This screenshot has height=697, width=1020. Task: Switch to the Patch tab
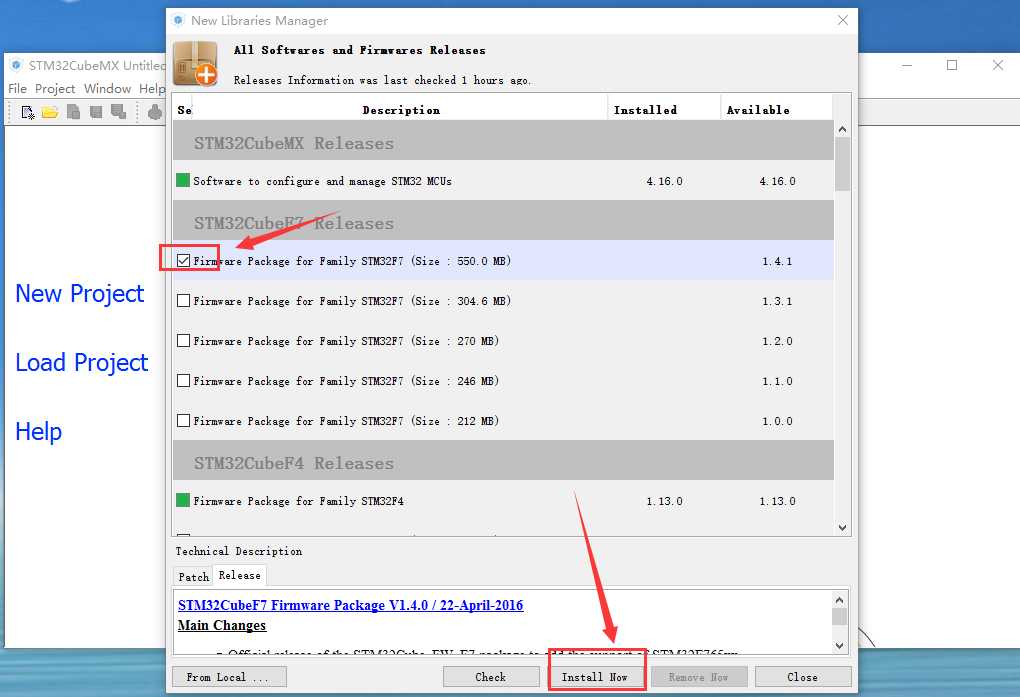click(x=194, y=577)
